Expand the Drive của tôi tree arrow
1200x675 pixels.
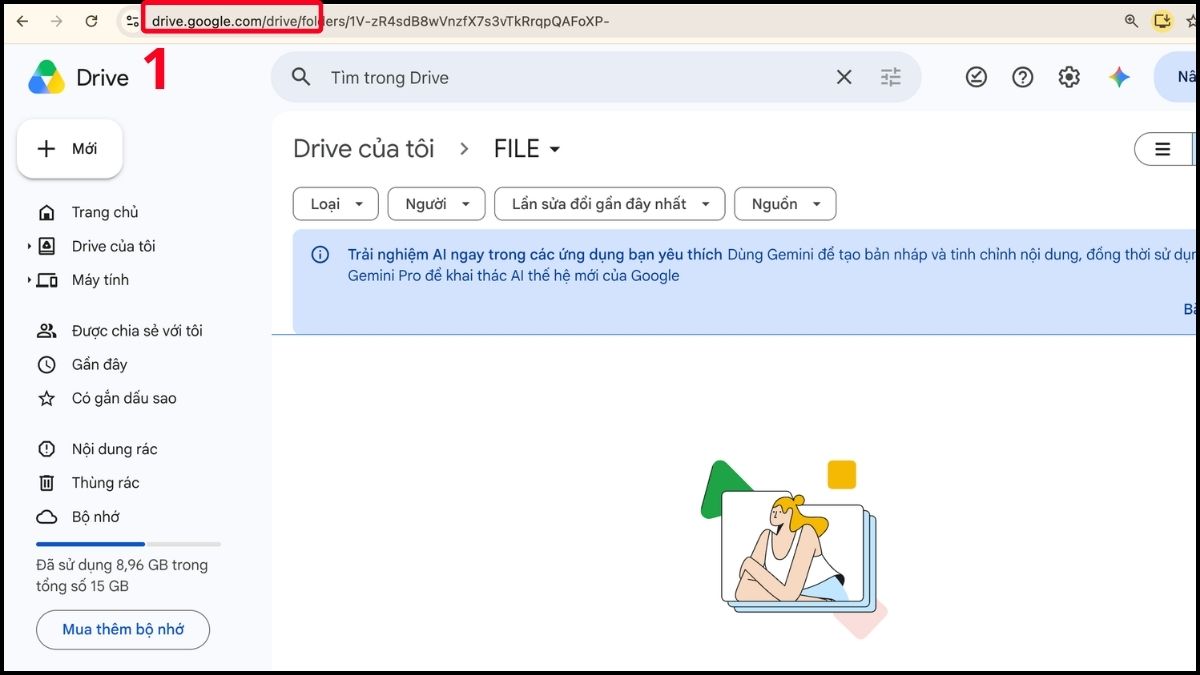click(29, 246)
